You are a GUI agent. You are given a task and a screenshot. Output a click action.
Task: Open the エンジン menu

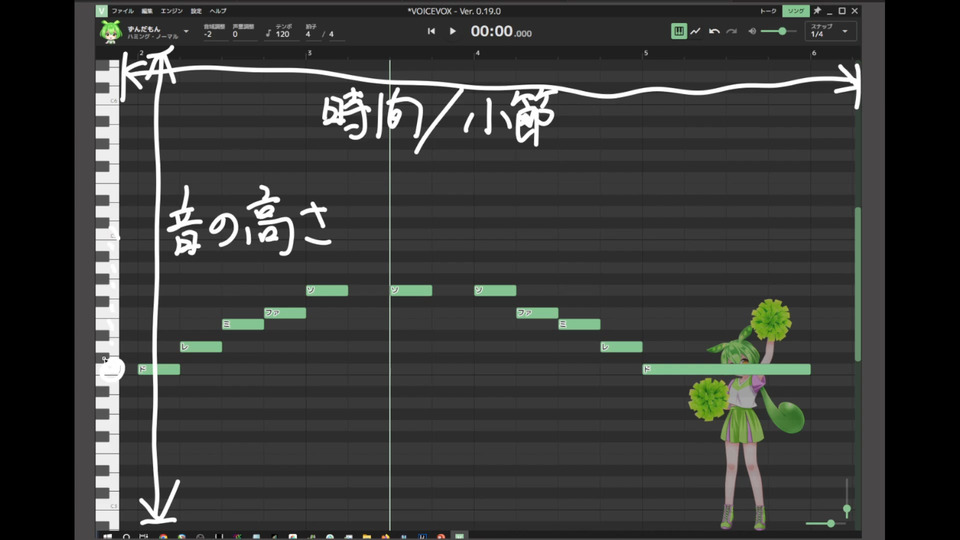click(171, 11)
